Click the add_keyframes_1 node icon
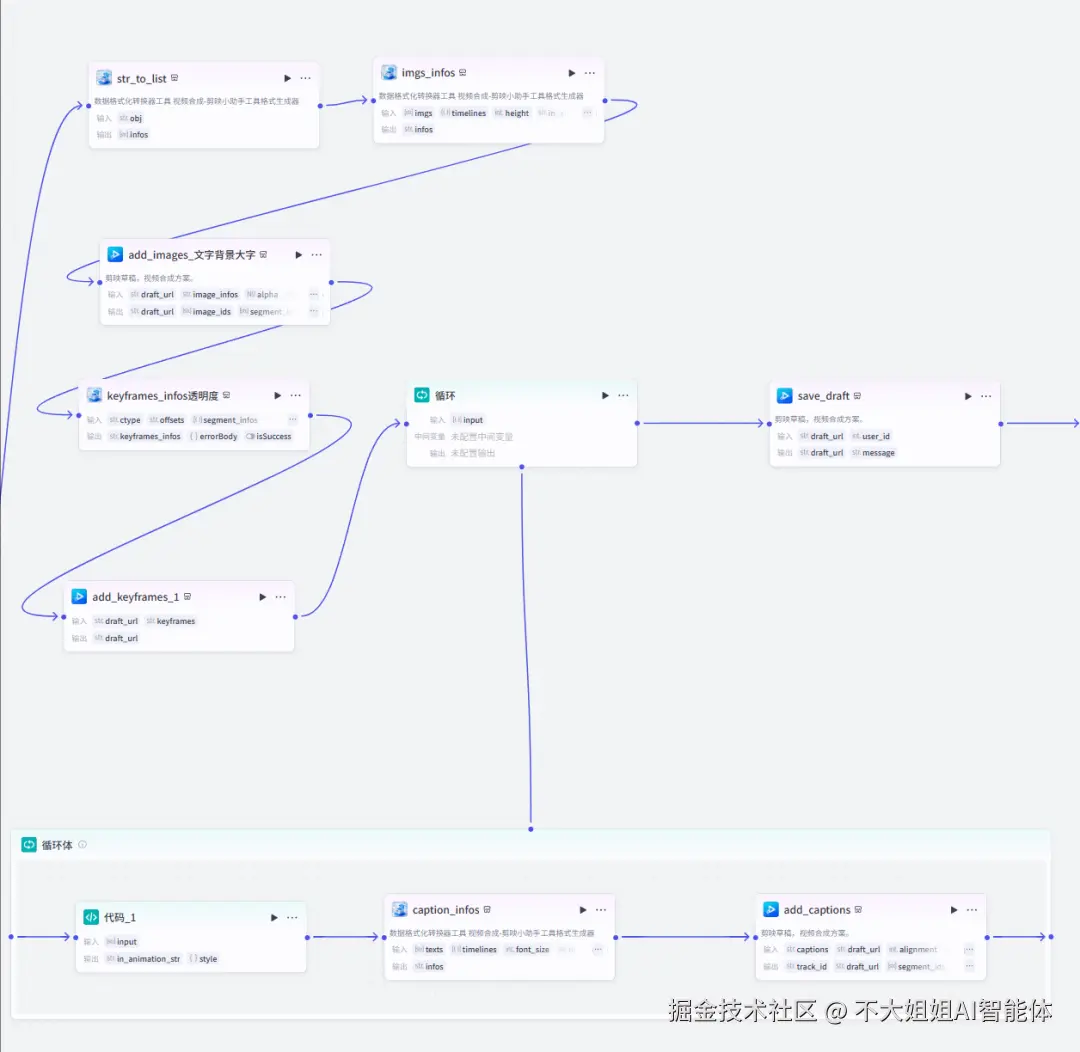Screen dimensions: 1080x1052 click(x=79, y=596)
